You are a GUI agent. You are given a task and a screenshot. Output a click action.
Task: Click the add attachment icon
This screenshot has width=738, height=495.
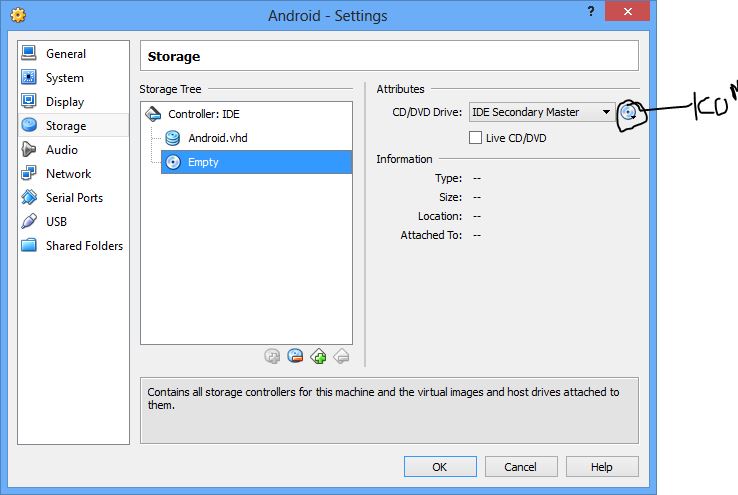pyautogui.click(x=272, y=356)
